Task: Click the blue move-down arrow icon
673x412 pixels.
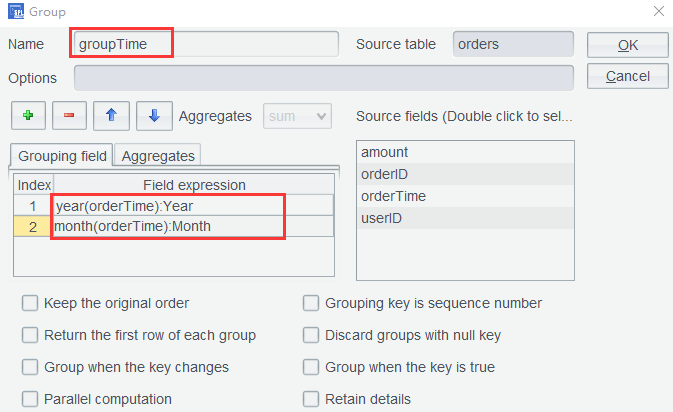Action: point(153,116)
